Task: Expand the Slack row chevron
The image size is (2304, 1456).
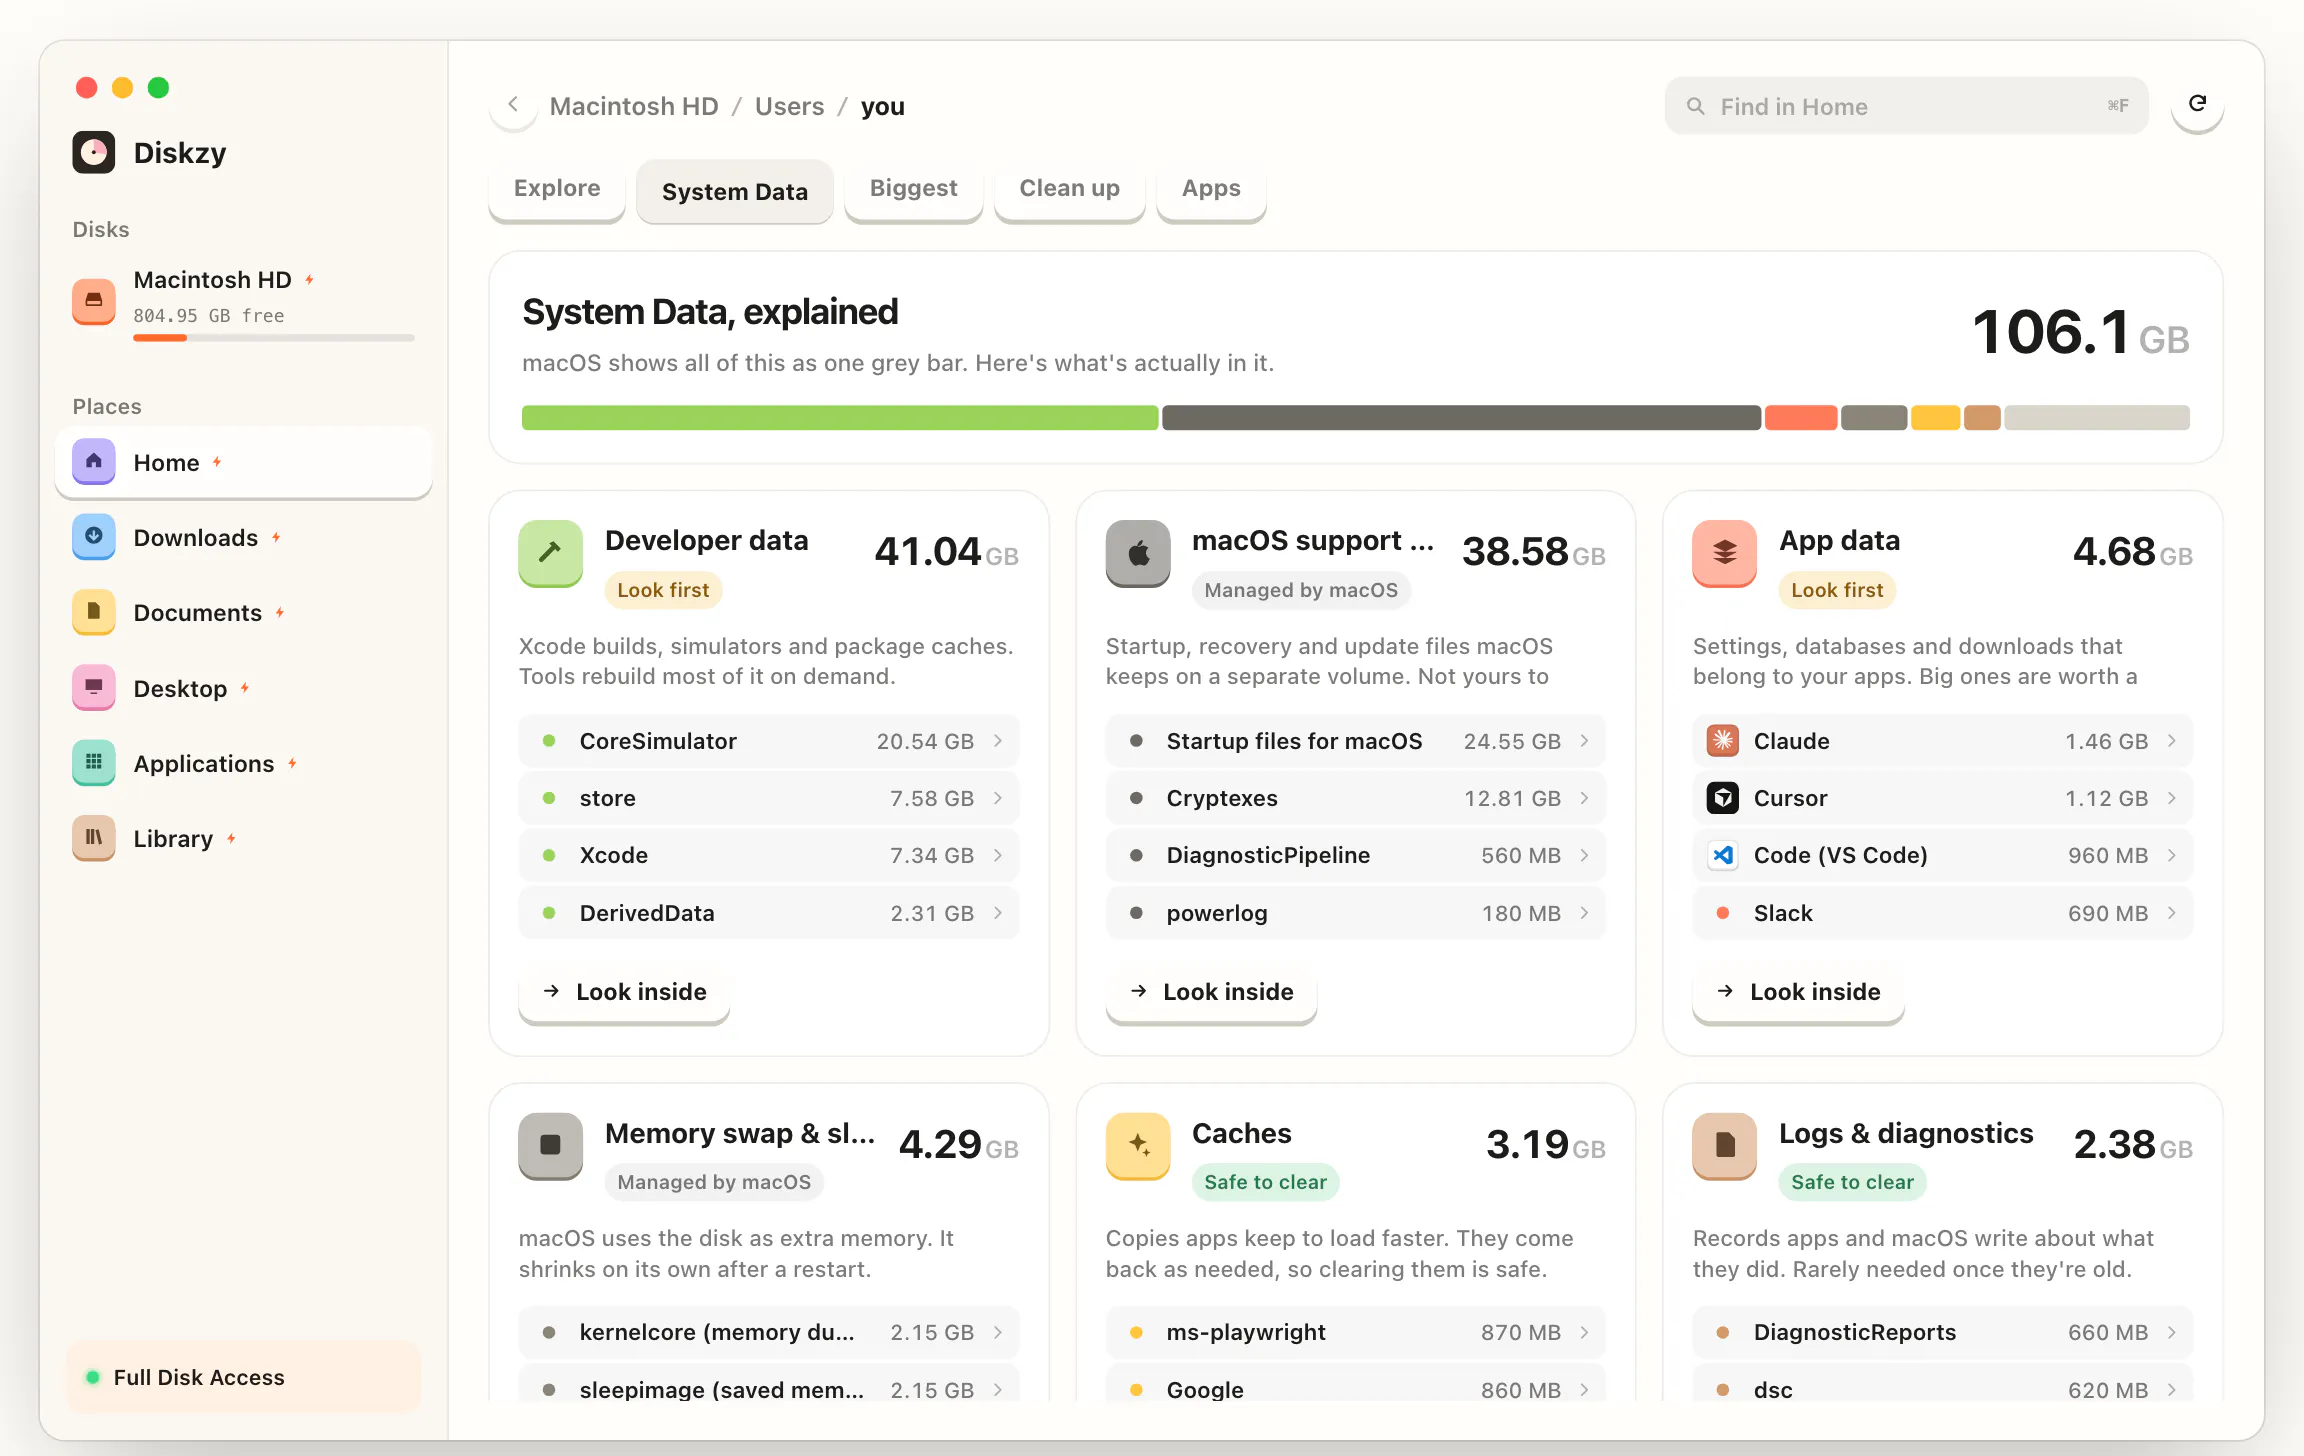Action: pyautogui.click(x=2172, y=913)
